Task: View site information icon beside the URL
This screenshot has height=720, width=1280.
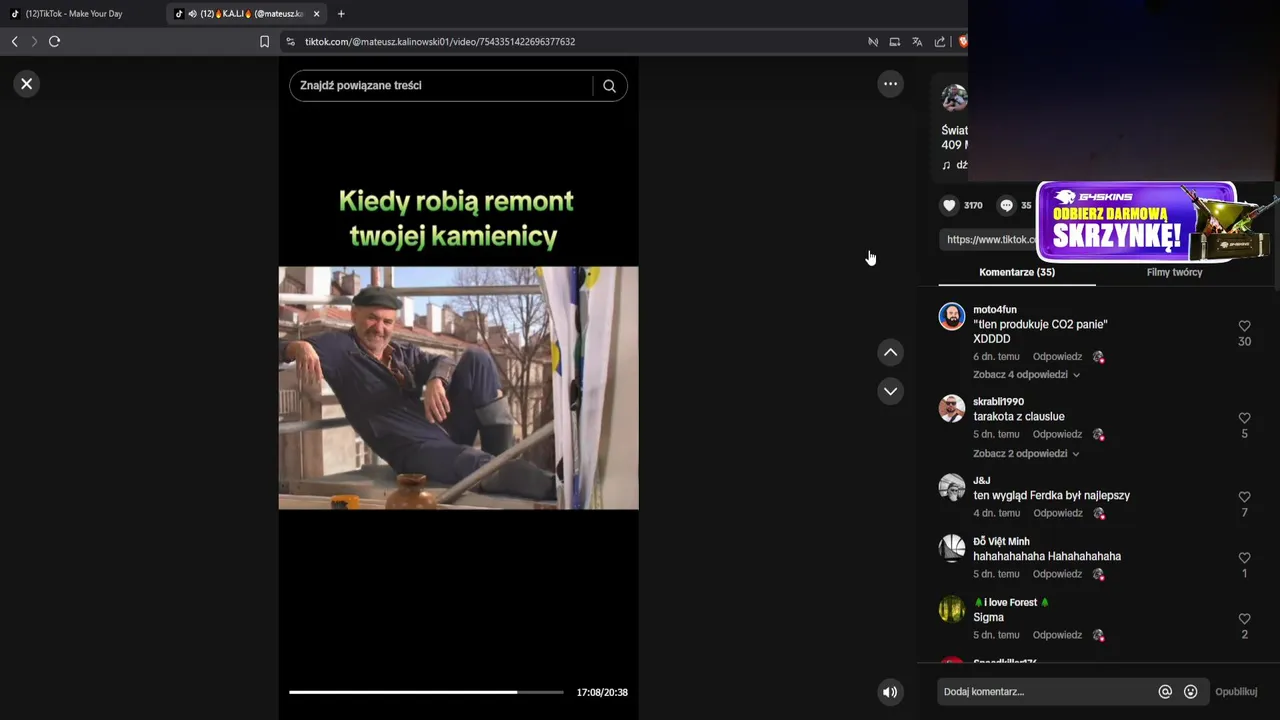Action: [x=290, y=42]
